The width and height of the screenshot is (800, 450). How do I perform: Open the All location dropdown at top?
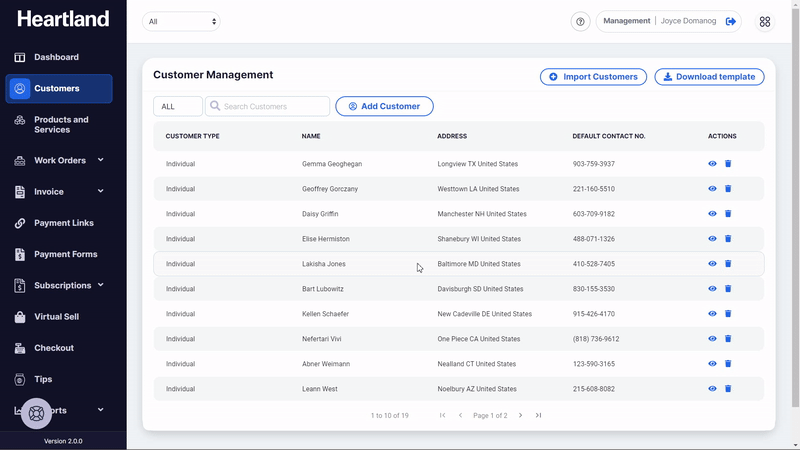[x=181, y=21]
